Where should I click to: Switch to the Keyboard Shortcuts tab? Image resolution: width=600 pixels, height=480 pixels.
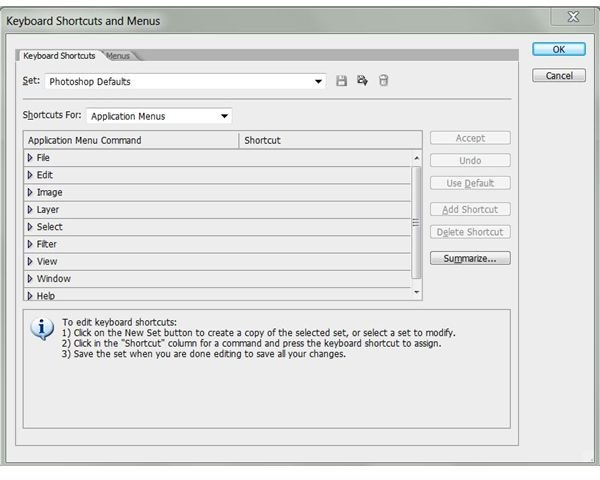click(x=59, y=56)
